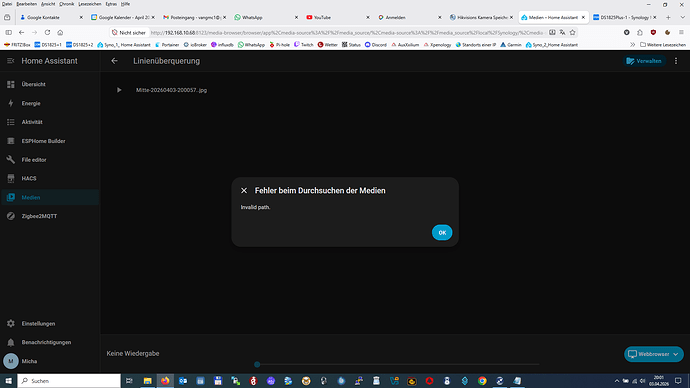Open a new browser tab
This screenshot has height=388, width=690.
point(668,17)
